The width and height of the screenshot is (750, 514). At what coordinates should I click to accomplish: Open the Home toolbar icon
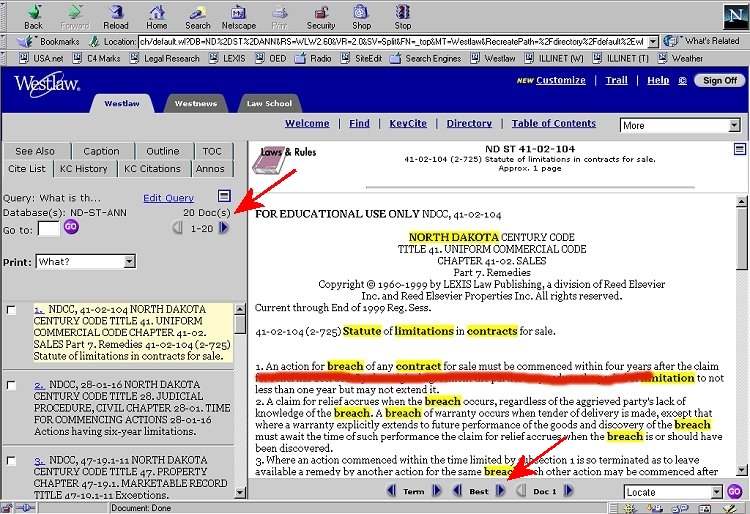(157, 17)
